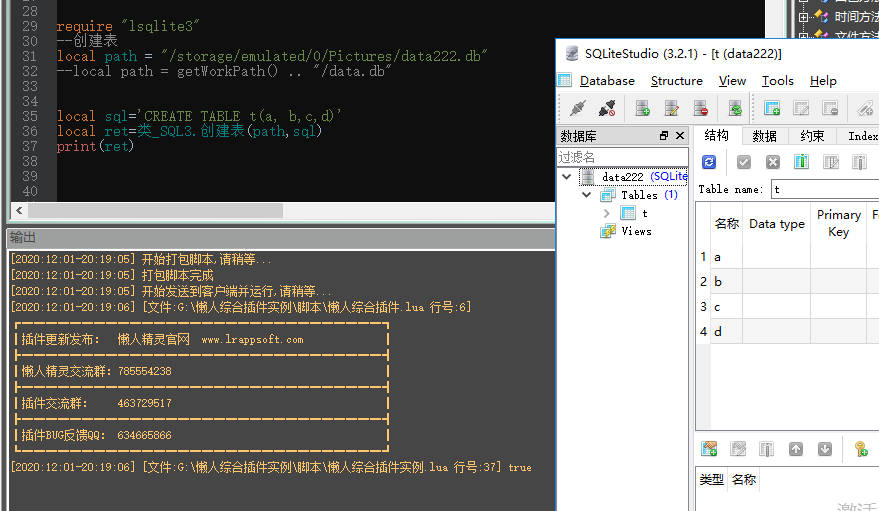Select column row 'b' in structure grid
This screenshot has height=511, width=879.
788,282
